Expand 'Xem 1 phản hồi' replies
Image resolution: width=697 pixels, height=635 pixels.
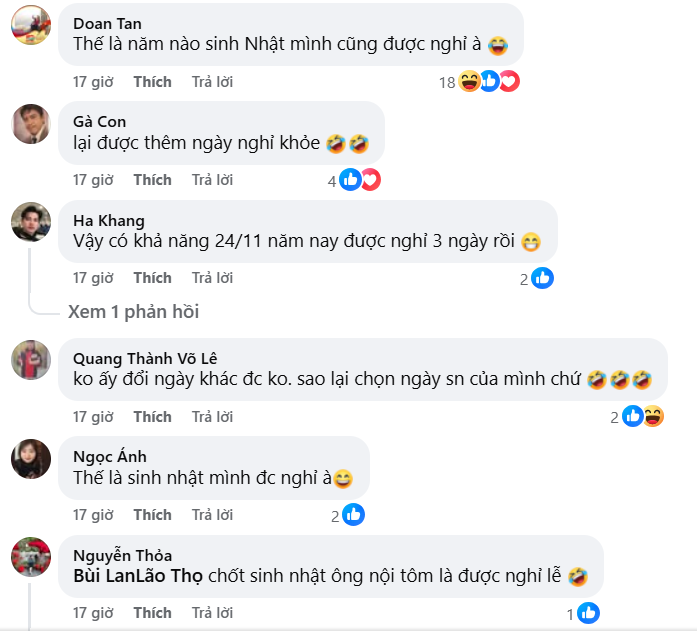click(133, 312)
